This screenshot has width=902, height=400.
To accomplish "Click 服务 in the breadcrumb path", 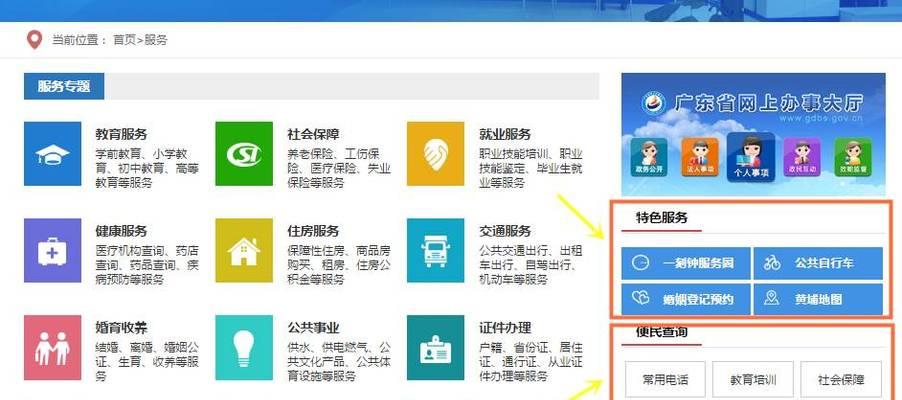I will tap(155, 40).
